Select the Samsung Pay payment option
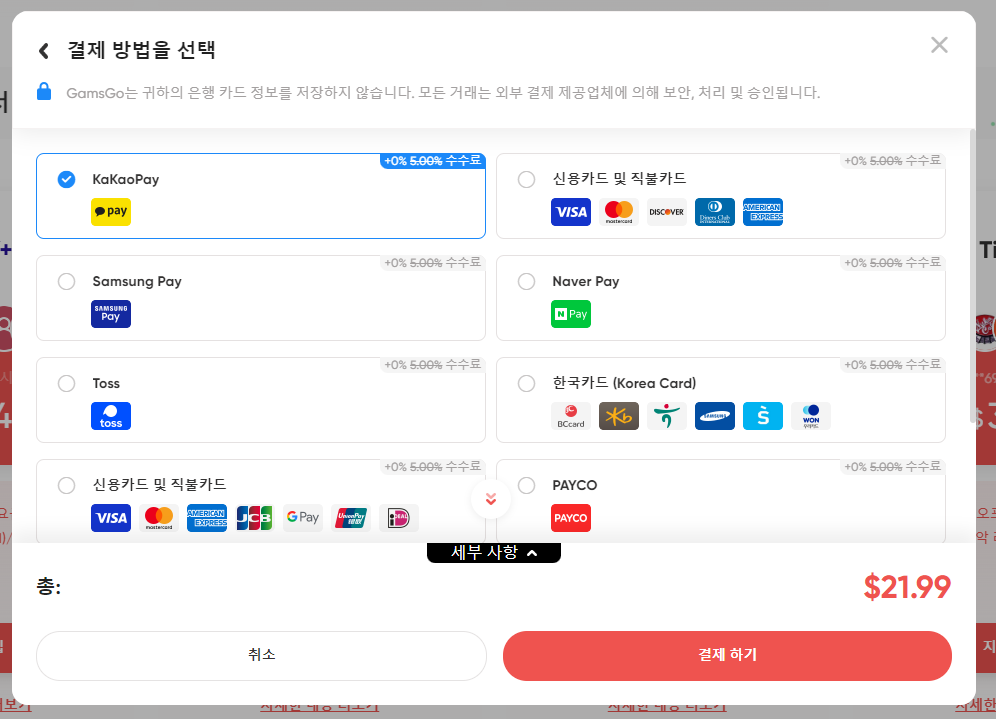Screen dimensions: 996x719 pos(66,281)
